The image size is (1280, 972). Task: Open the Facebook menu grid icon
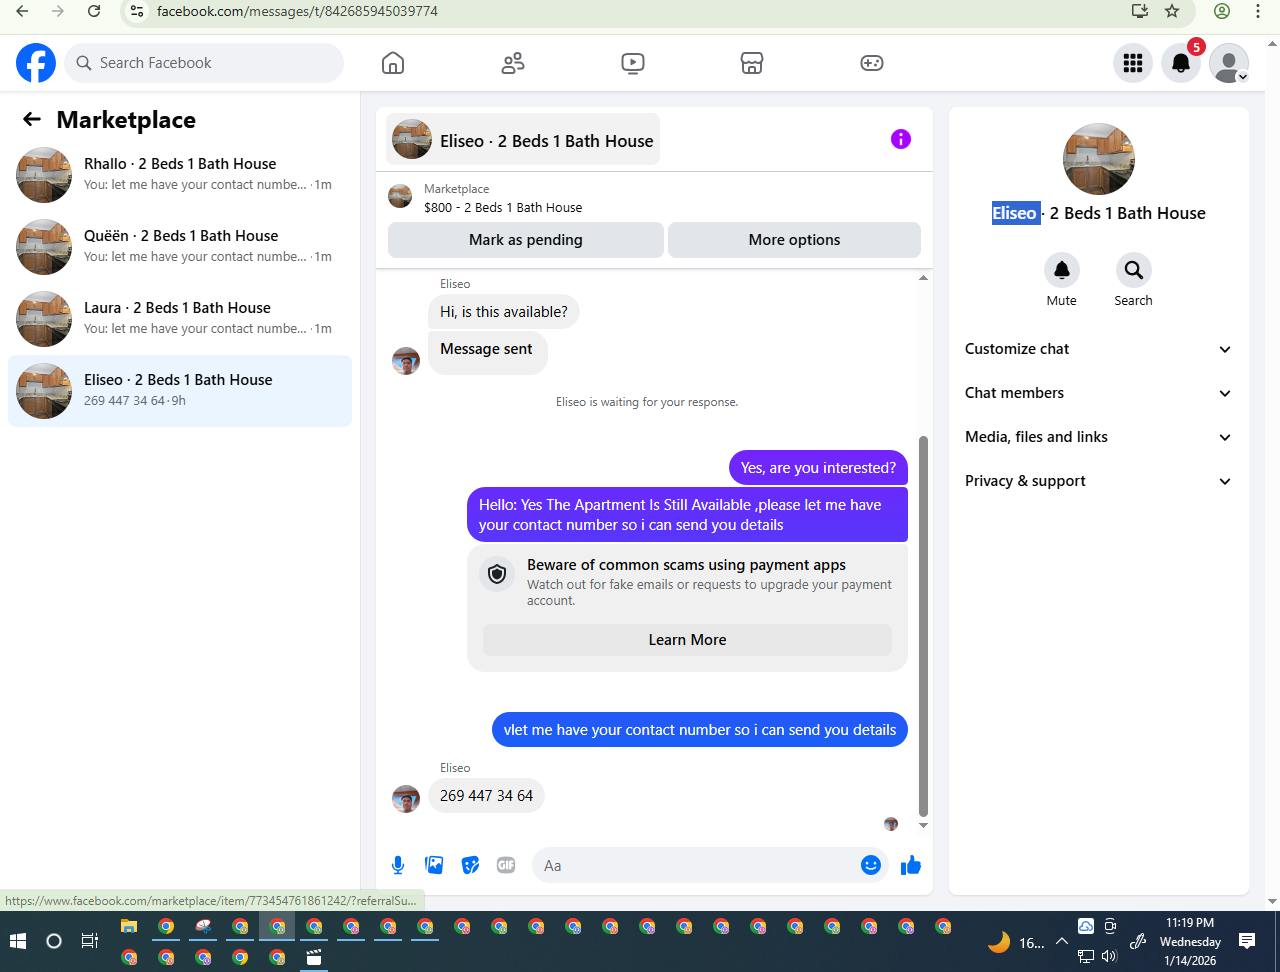1133,63
